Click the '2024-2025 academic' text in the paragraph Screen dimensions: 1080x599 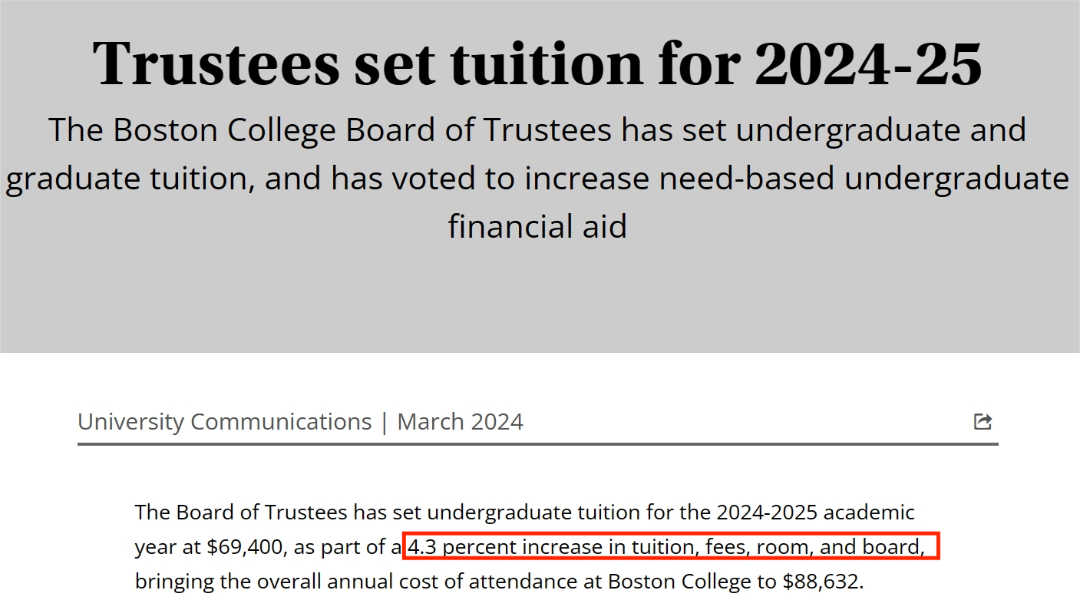tap(816, 512)
